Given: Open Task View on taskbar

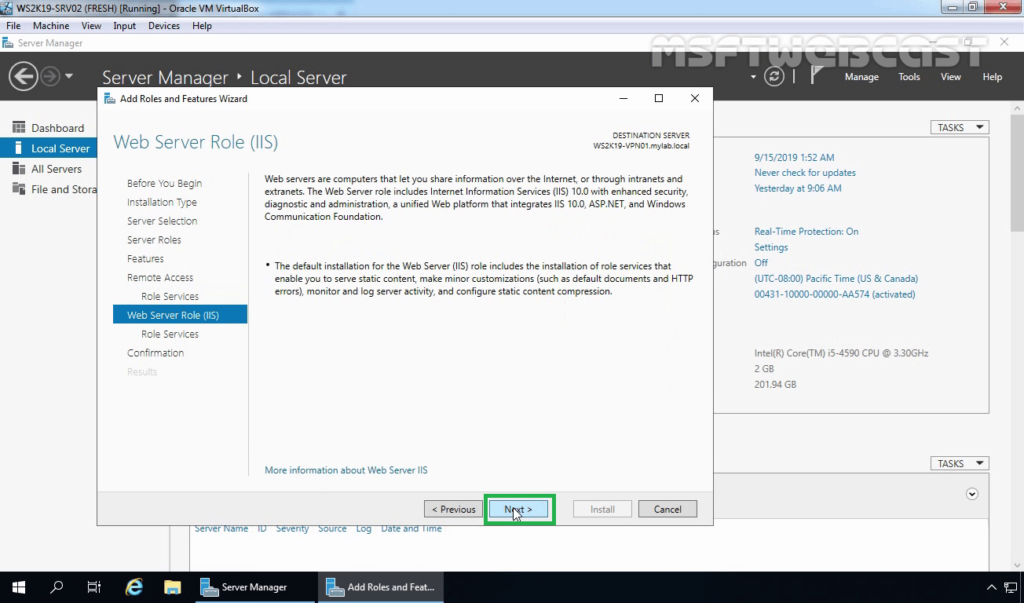Looking at the screenshot, I should [94, 587].
